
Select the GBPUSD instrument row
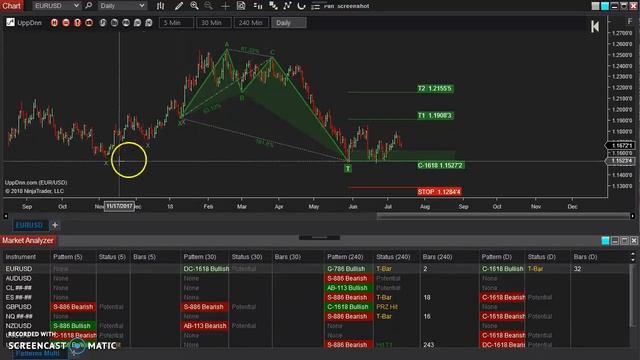[x=18, y=307]
